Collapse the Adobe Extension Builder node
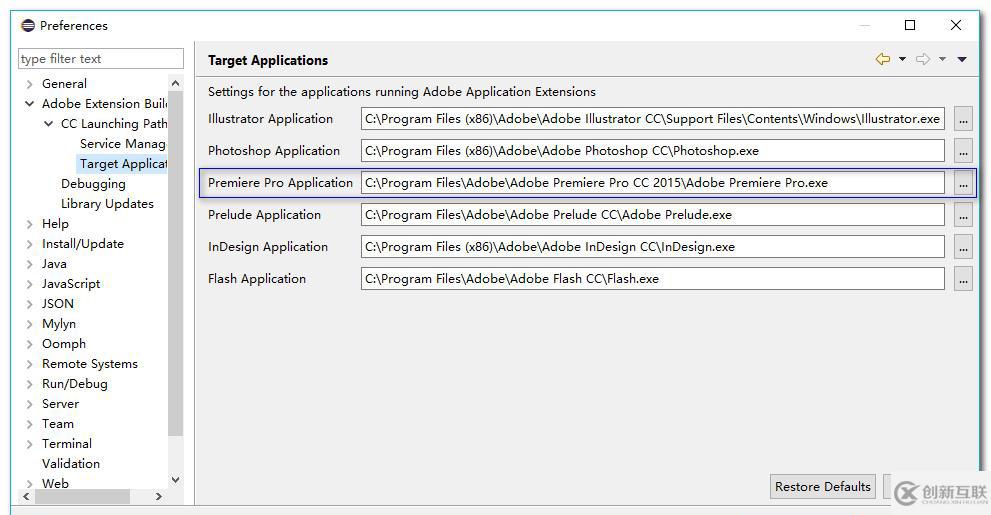 [x=29, y=104]
